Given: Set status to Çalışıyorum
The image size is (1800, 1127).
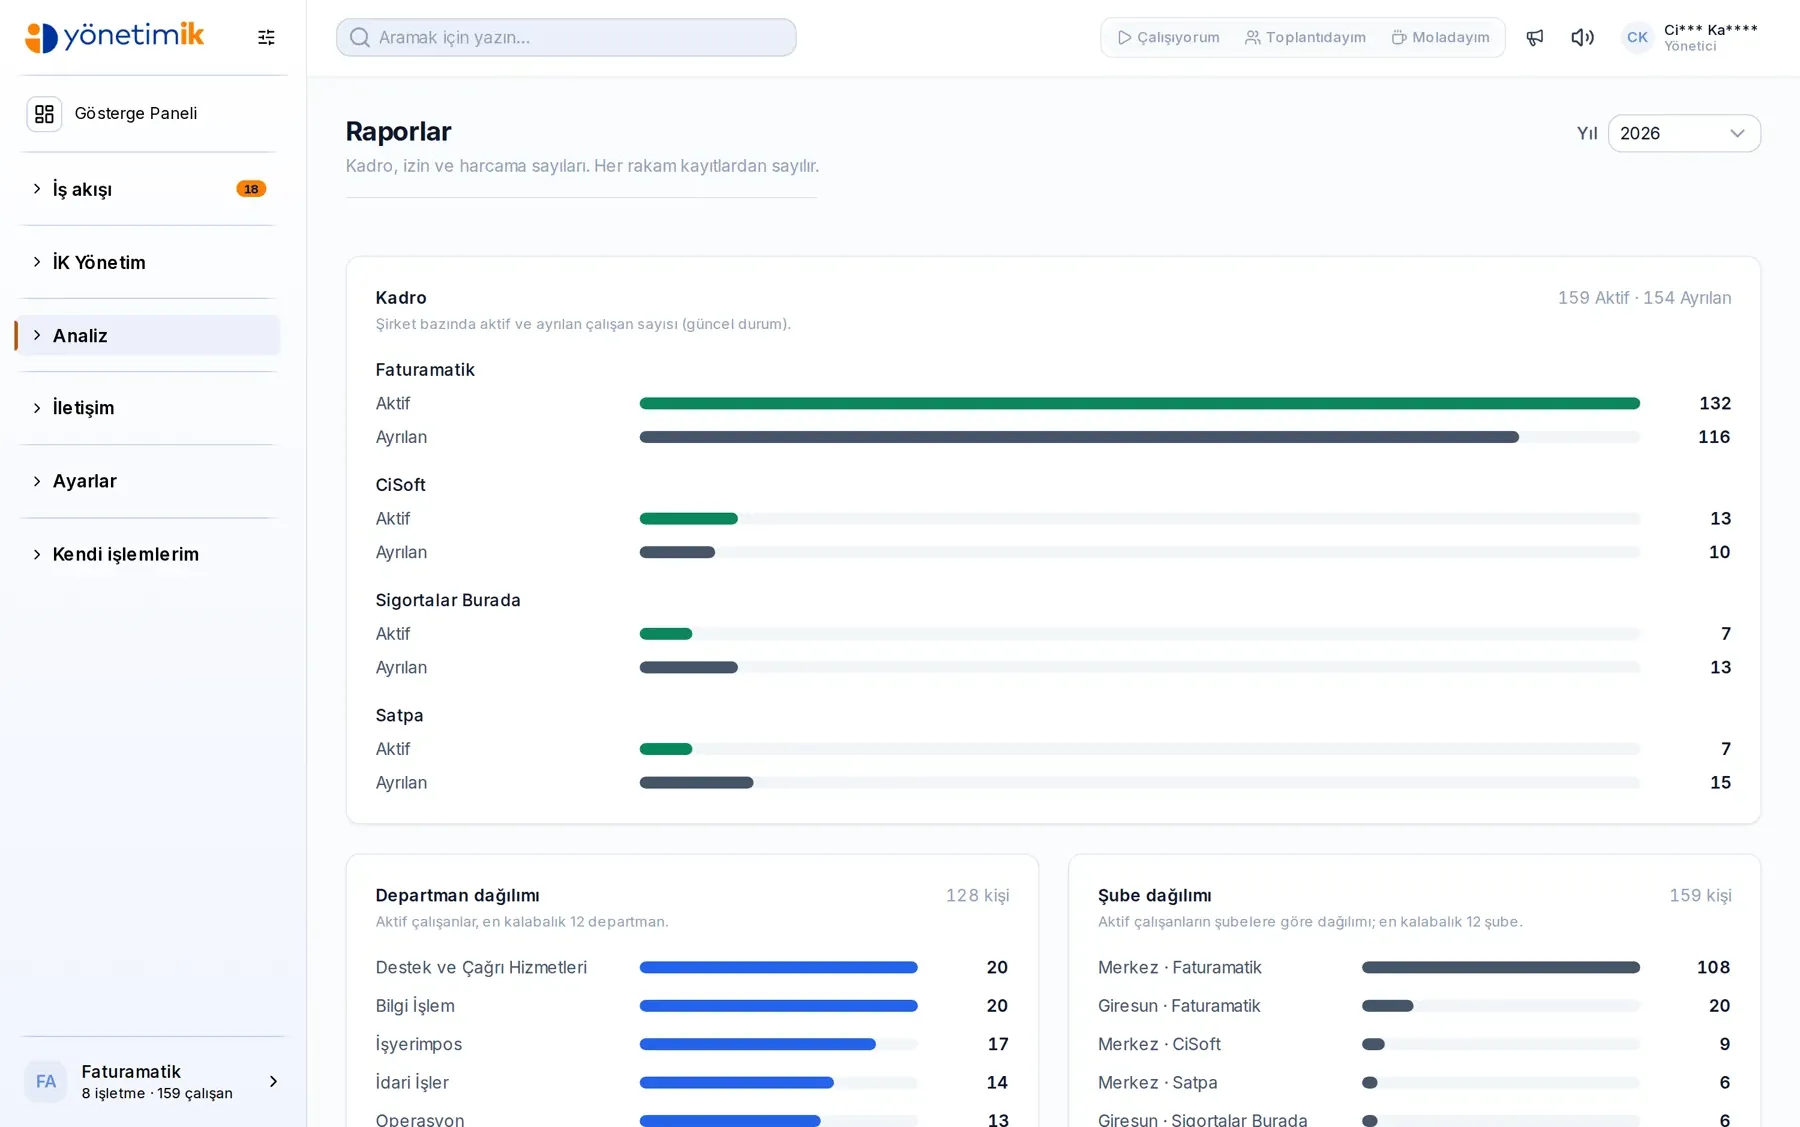Looking at the screenshot, I should pos(1168,37).
